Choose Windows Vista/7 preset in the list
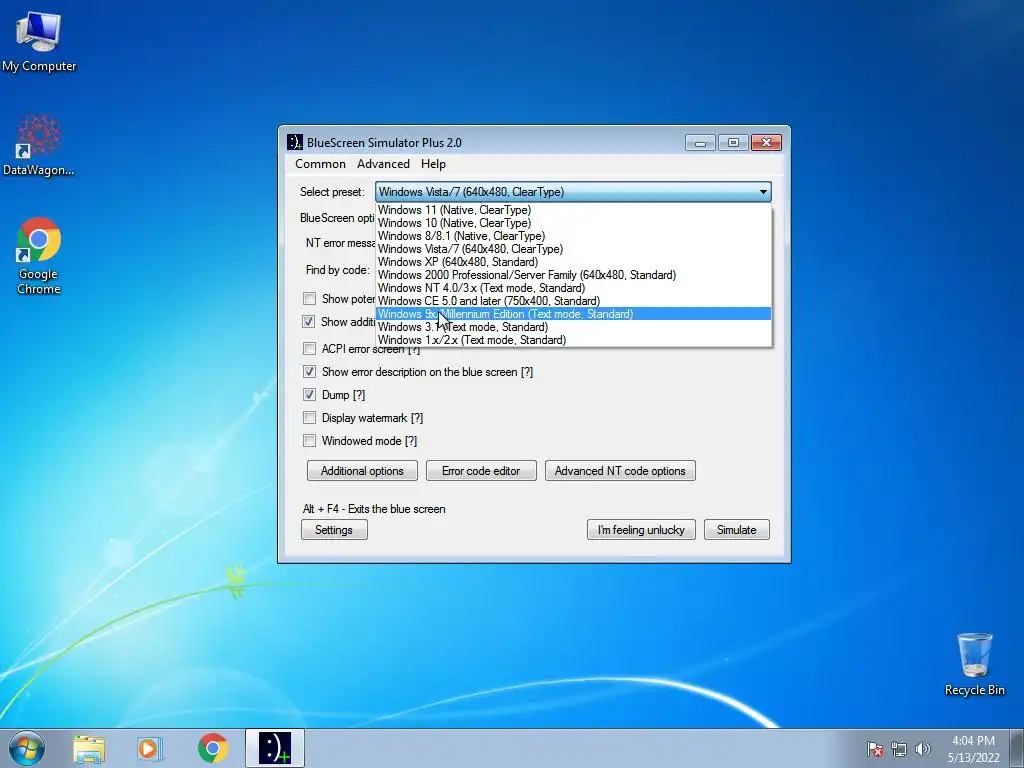The image size is (1024, 768). click(x=573, y=249)
